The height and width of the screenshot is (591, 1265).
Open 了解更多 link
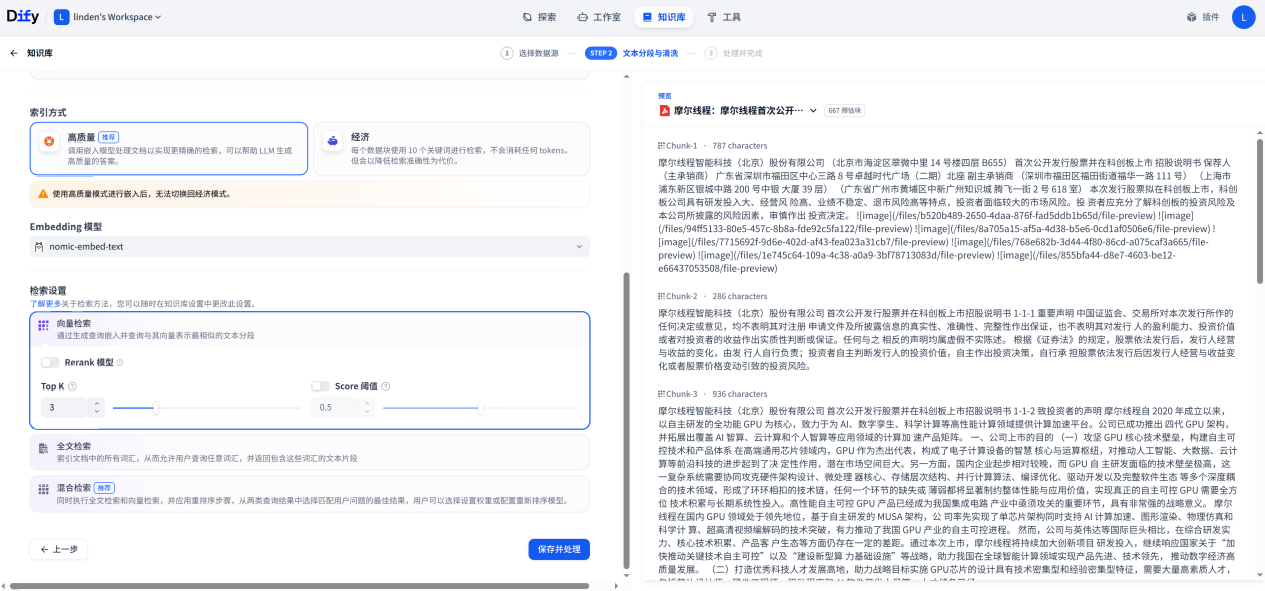point(45,303)
